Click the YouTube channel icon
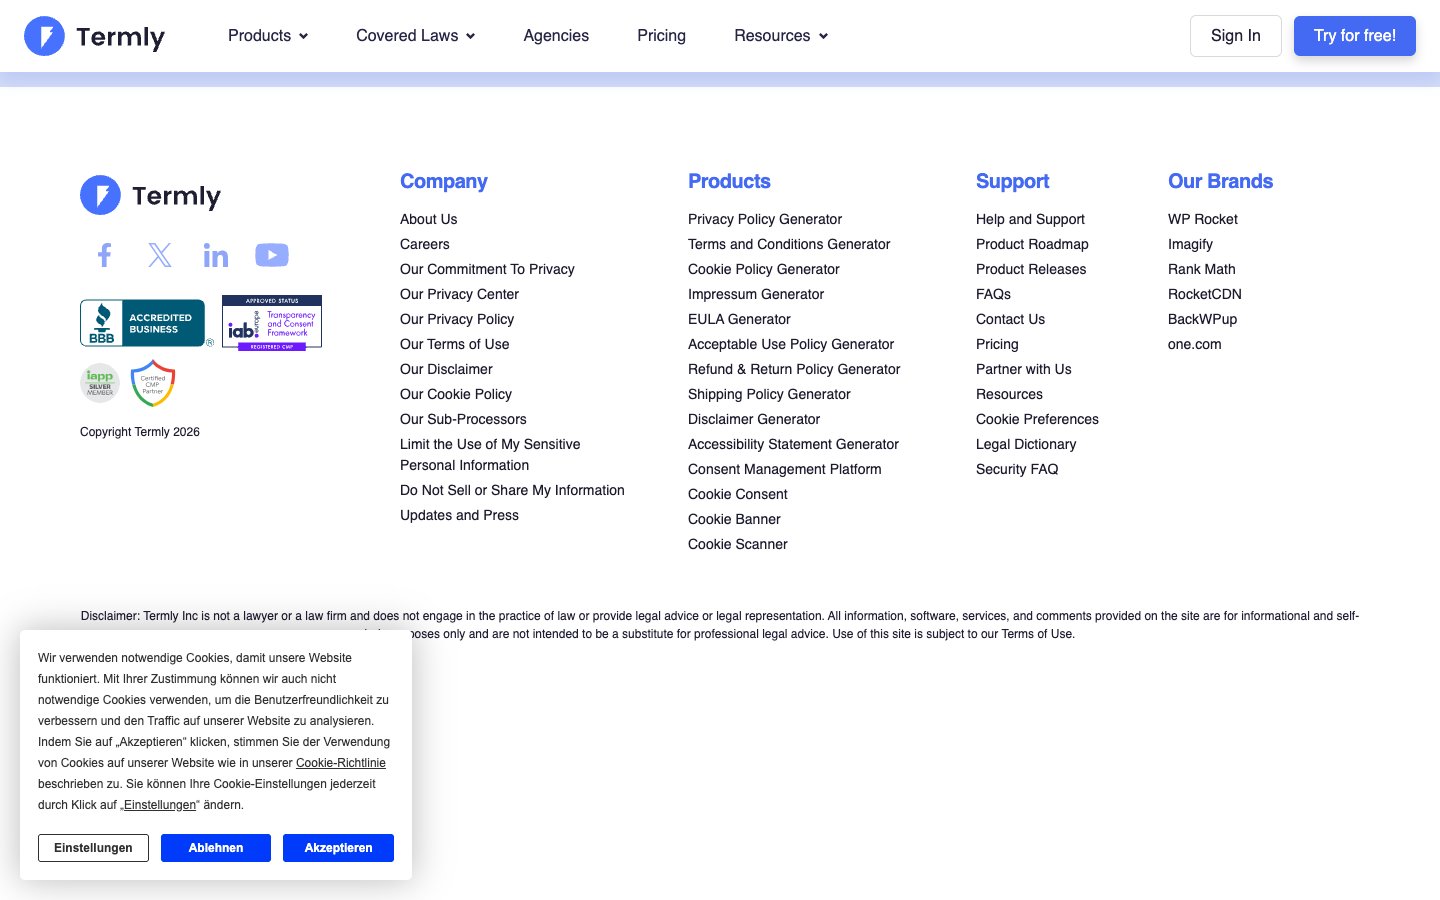Image resolution: width=1440 pixels, height=900 pixels. [272, 255]
